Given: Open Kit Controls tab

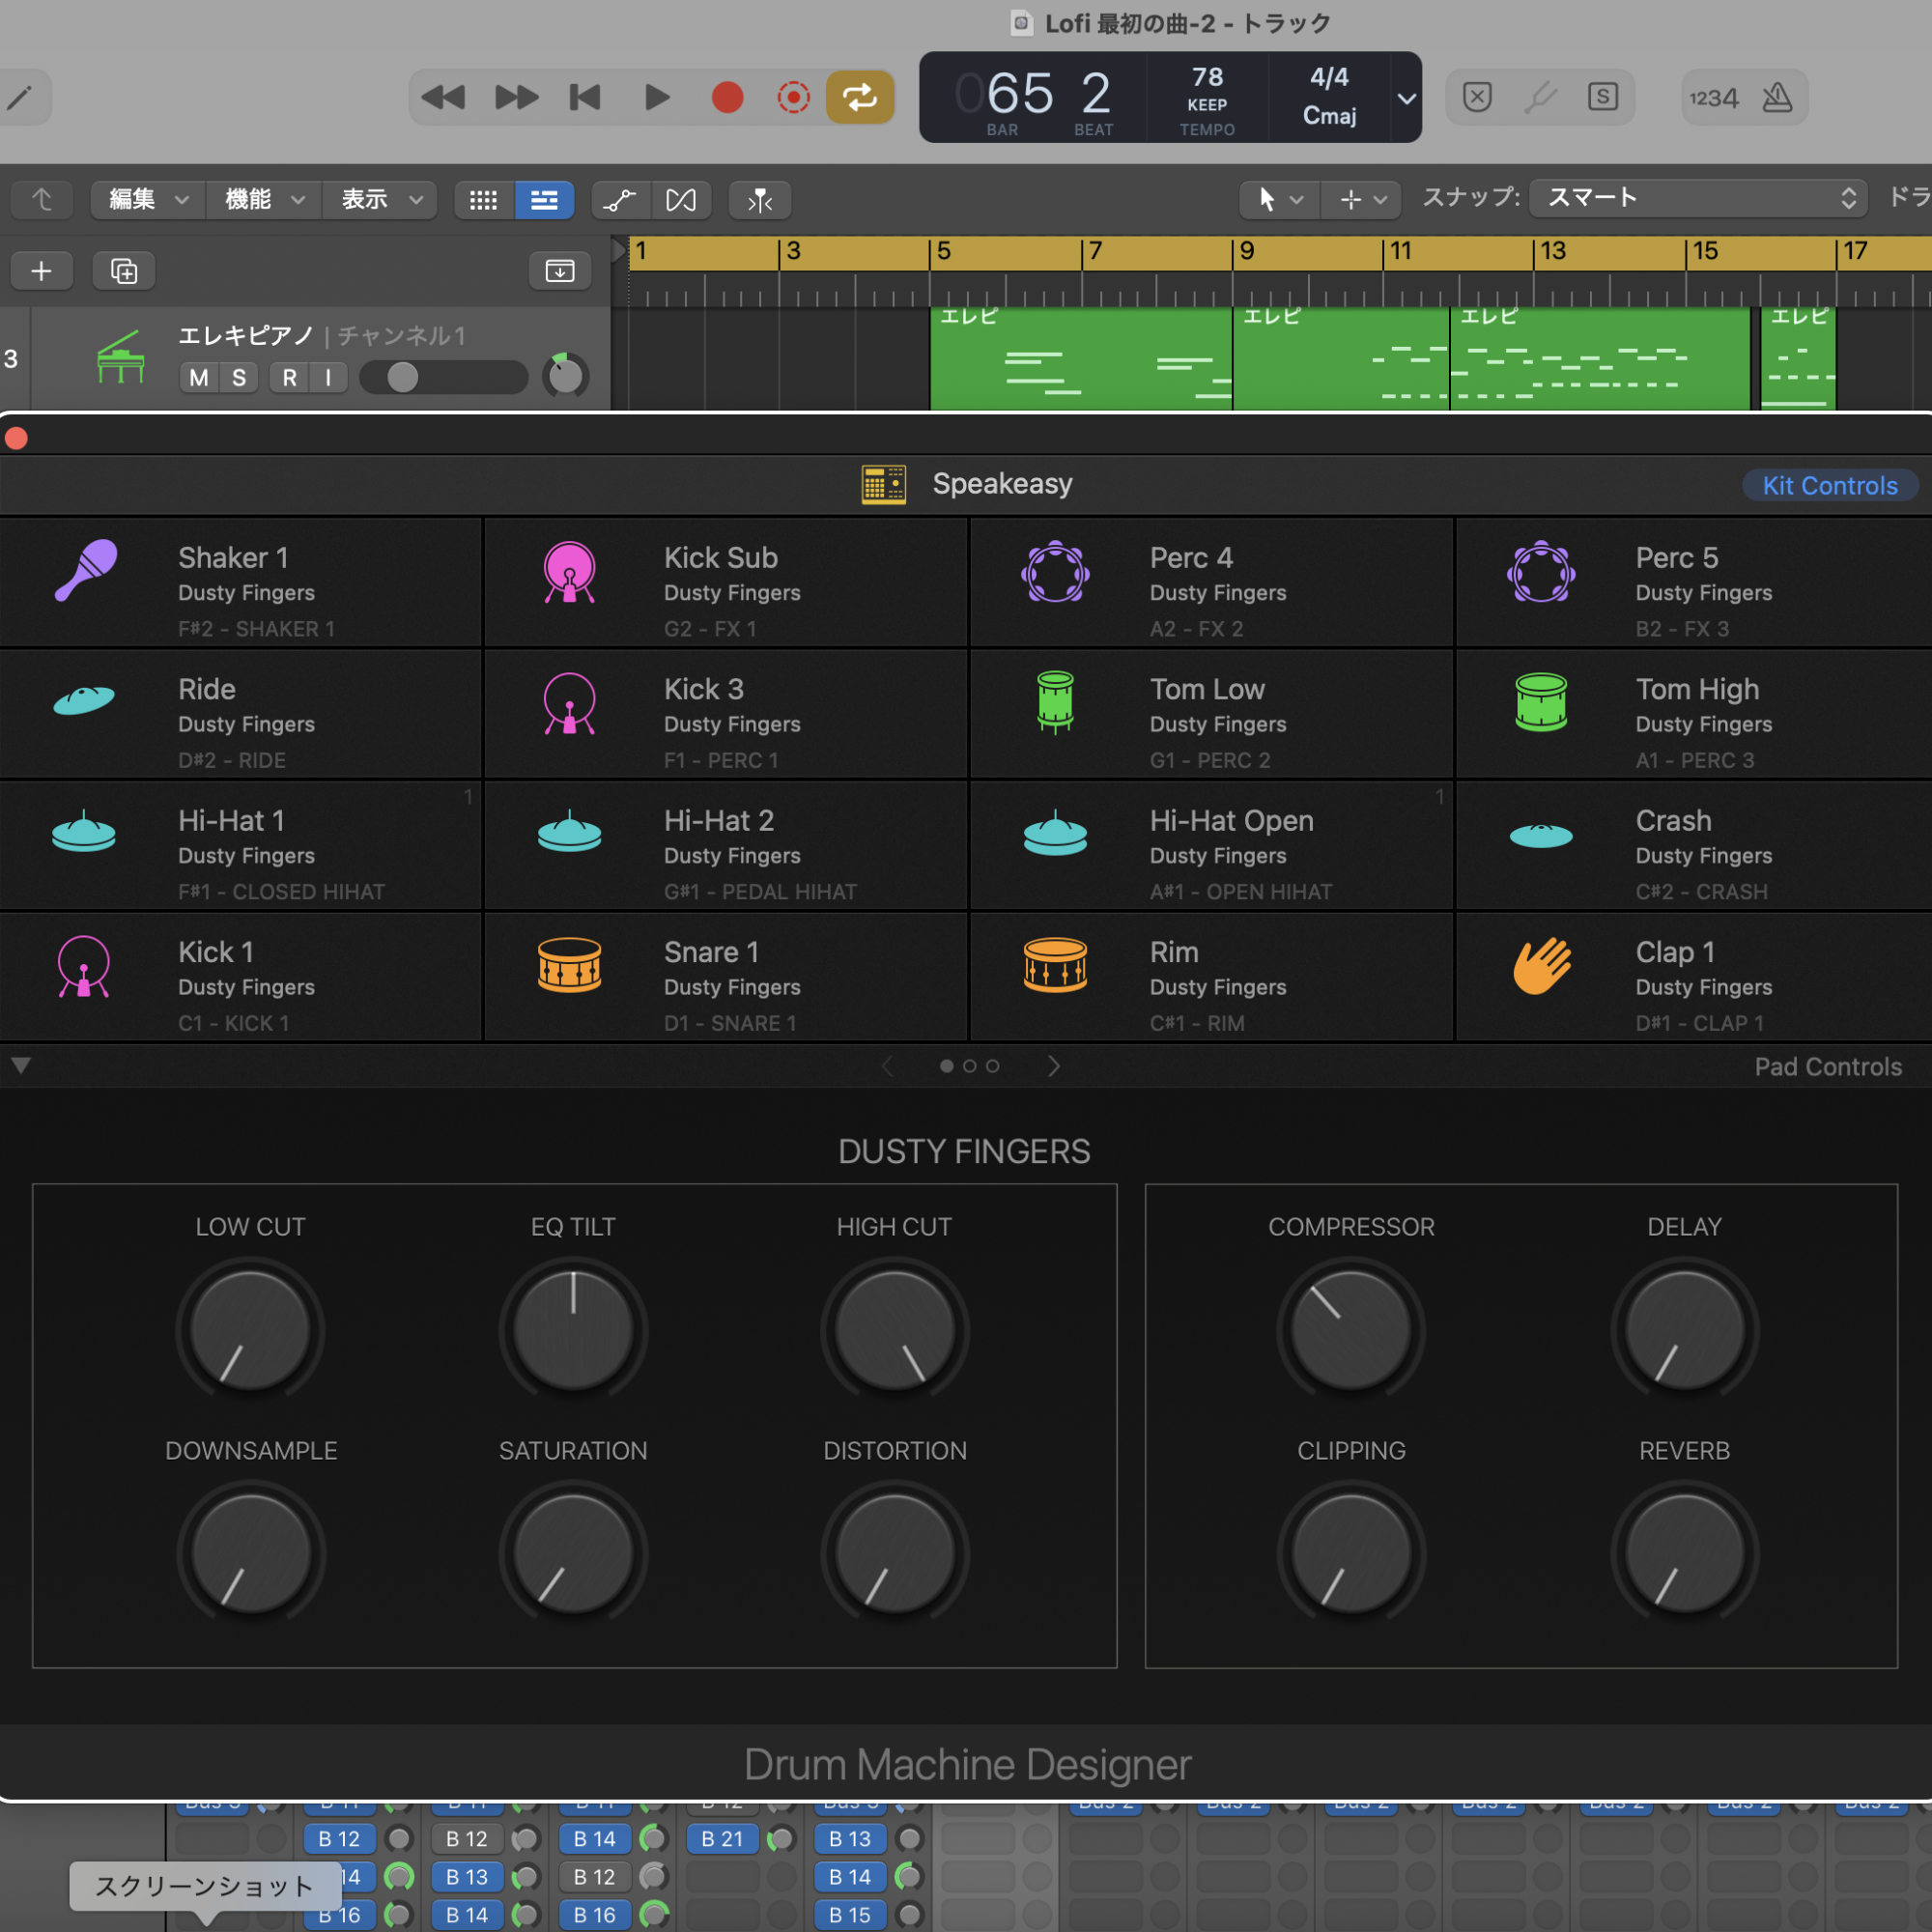Looking at the screenshot, I should click(1829, 486).
